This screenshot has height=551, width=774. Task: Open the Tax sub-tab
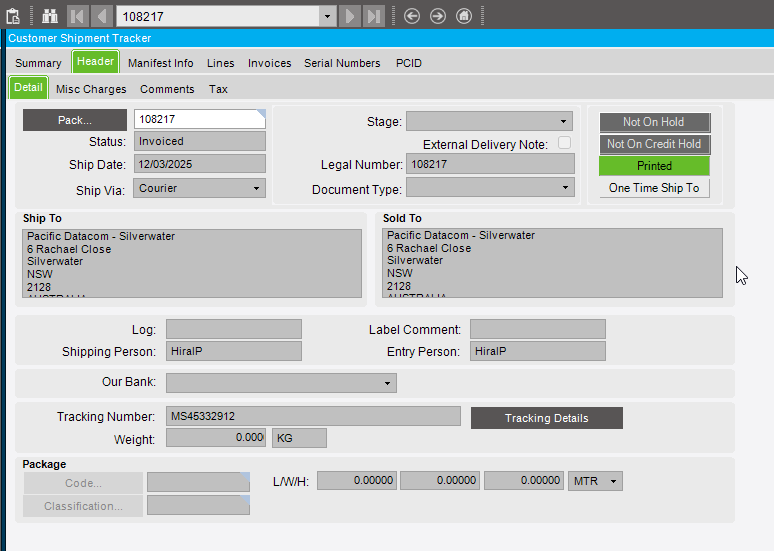(218, 89)
